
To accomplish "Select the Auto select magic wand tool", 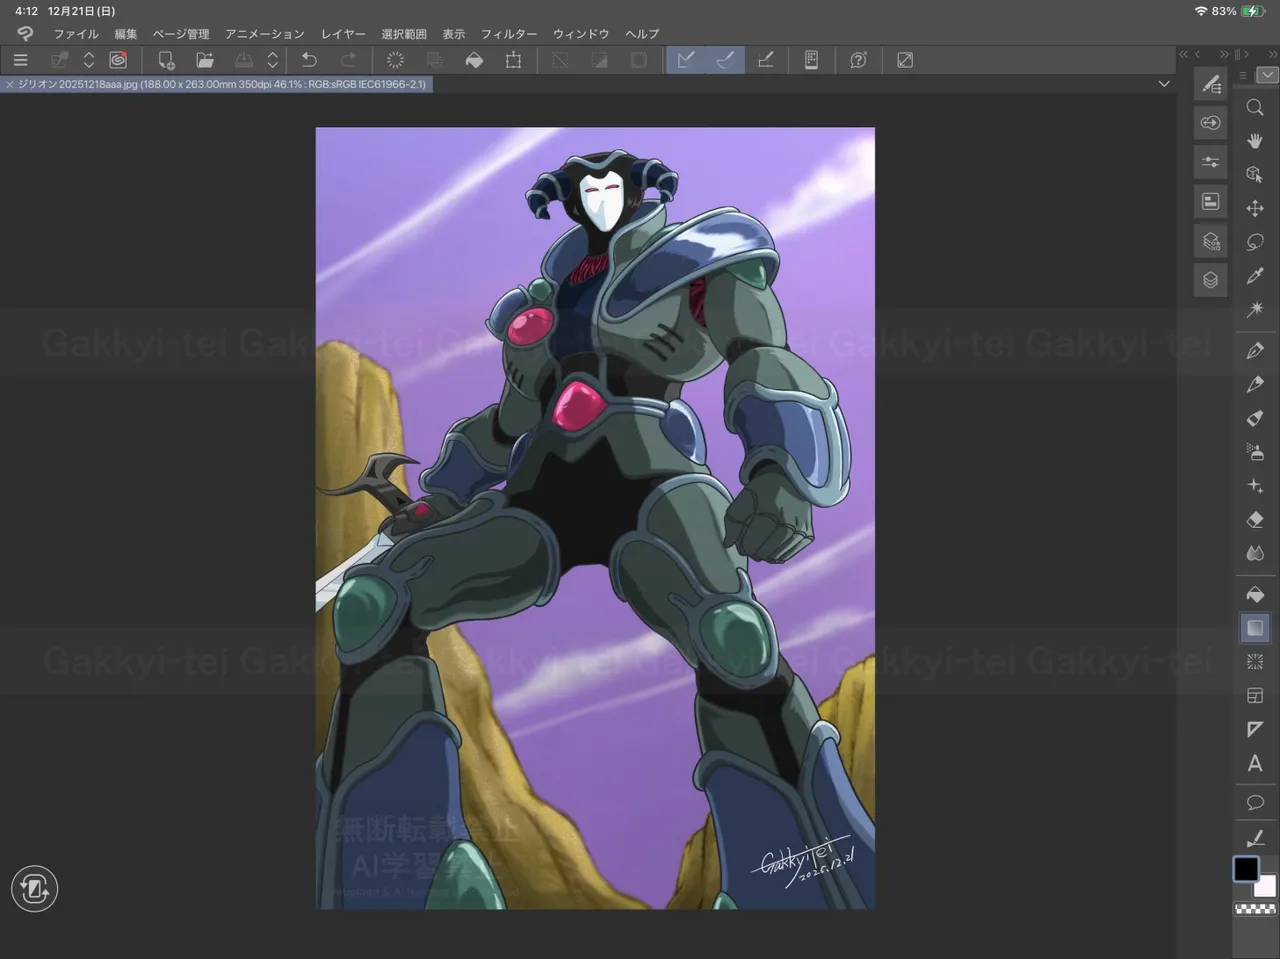I will click(x=1255, y=310).
